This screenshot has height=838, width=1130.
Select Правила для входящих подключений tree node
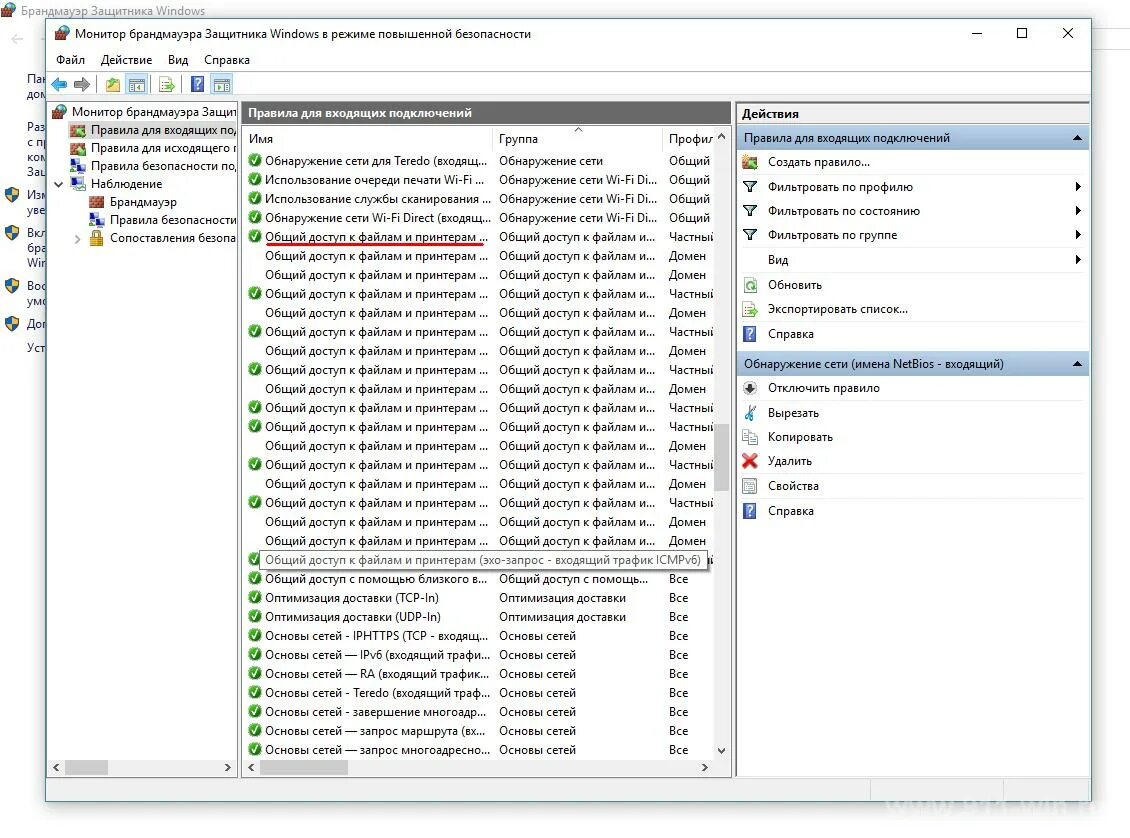pos(163,130)
